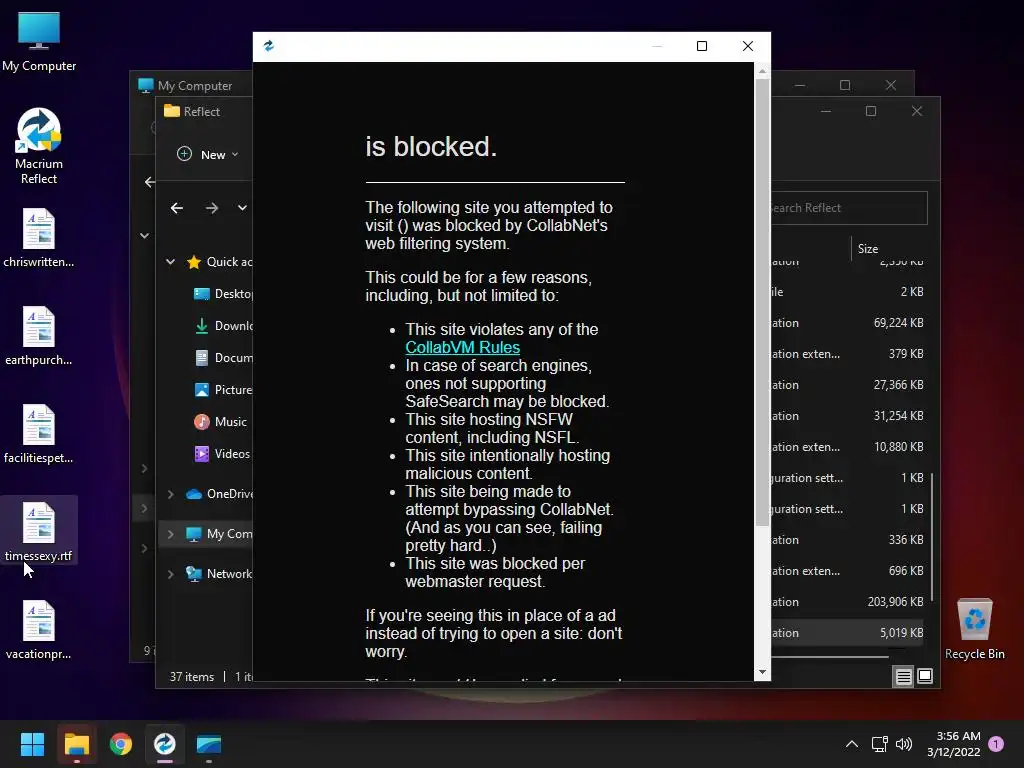Open the Windows Start menu
Image resolution: width=1024 pixels, height=768 pixels.
[x=32, y=744]
